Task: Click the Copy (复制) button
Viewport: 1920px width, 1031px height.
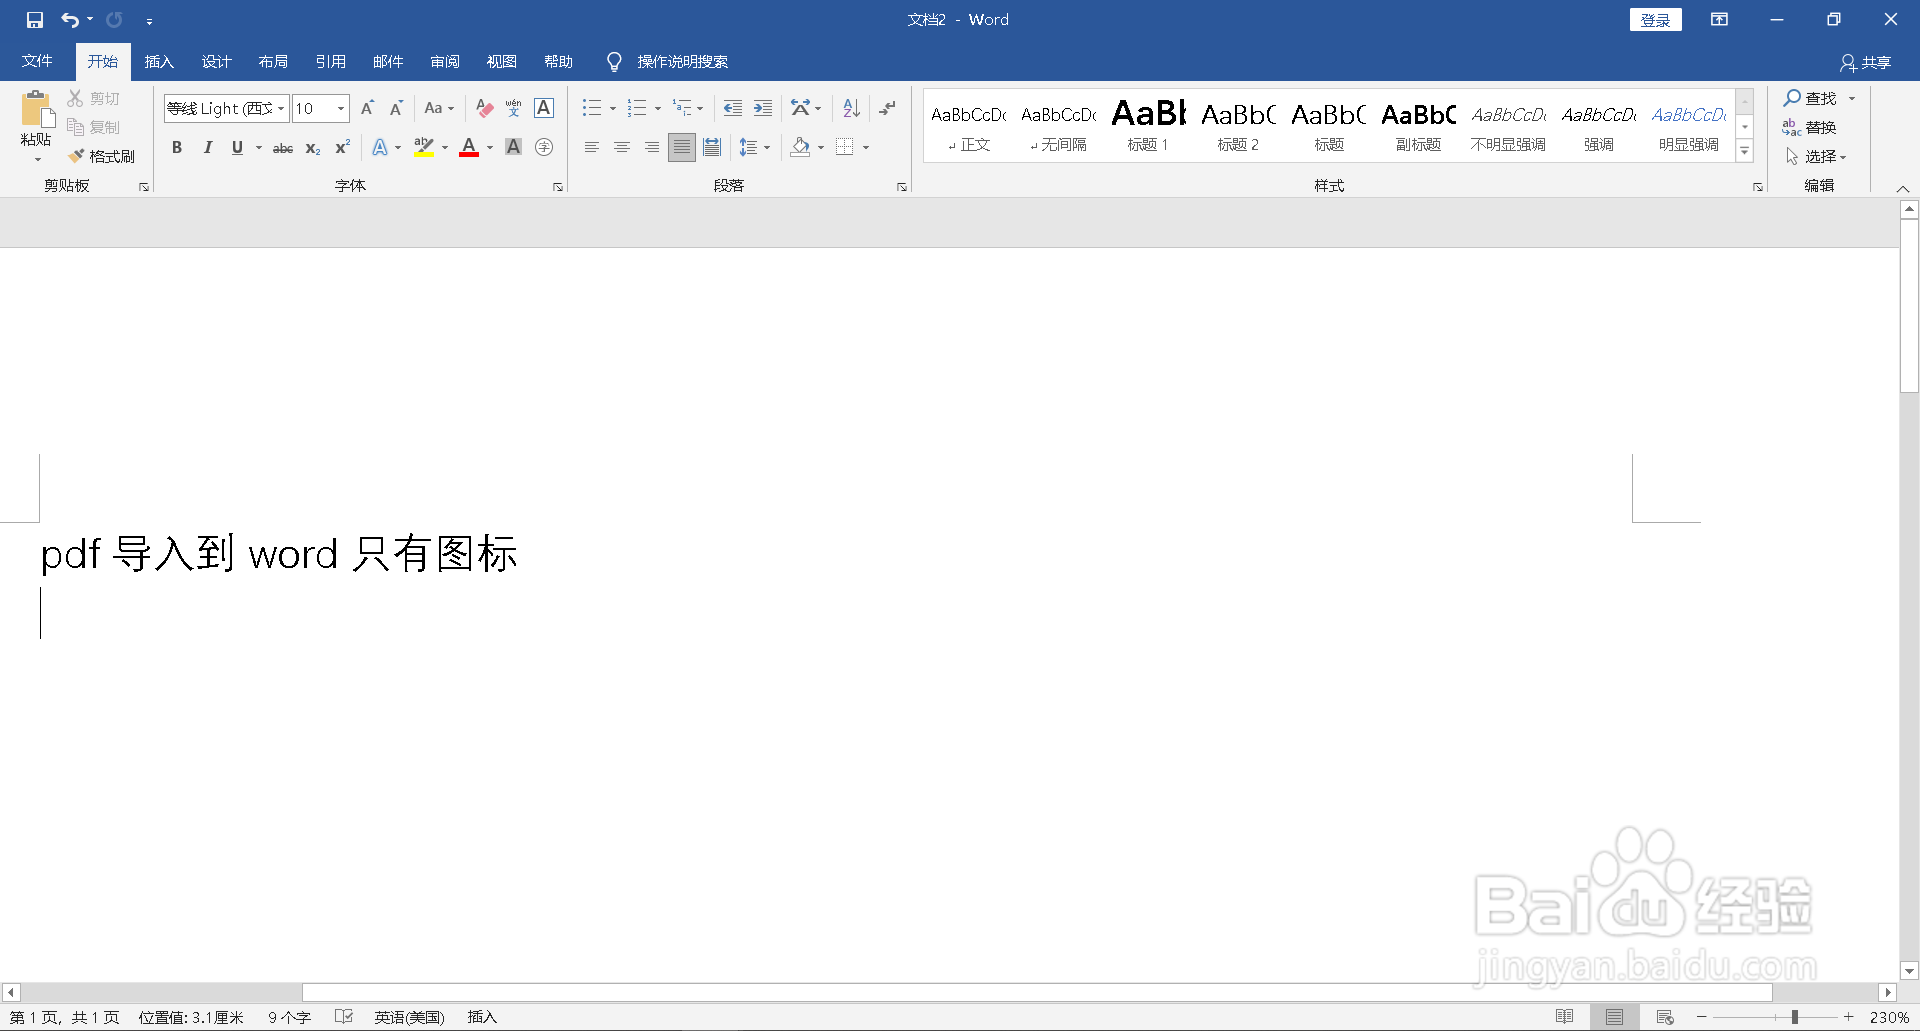Action: (x=94, y=127)
